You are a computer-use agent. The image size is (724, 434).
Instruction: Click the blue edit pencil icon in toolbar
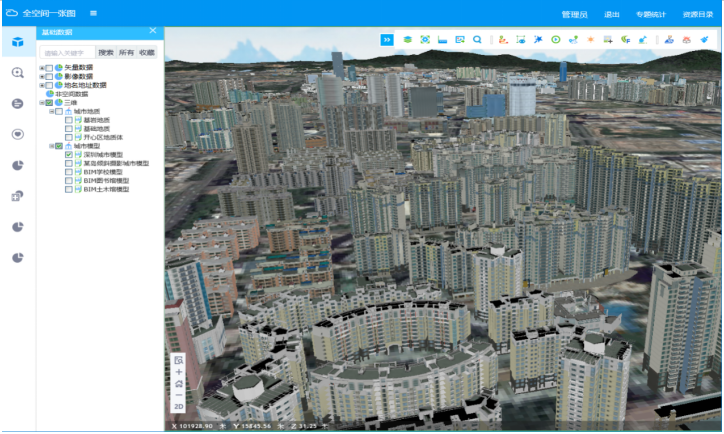(x=643, y=40)
